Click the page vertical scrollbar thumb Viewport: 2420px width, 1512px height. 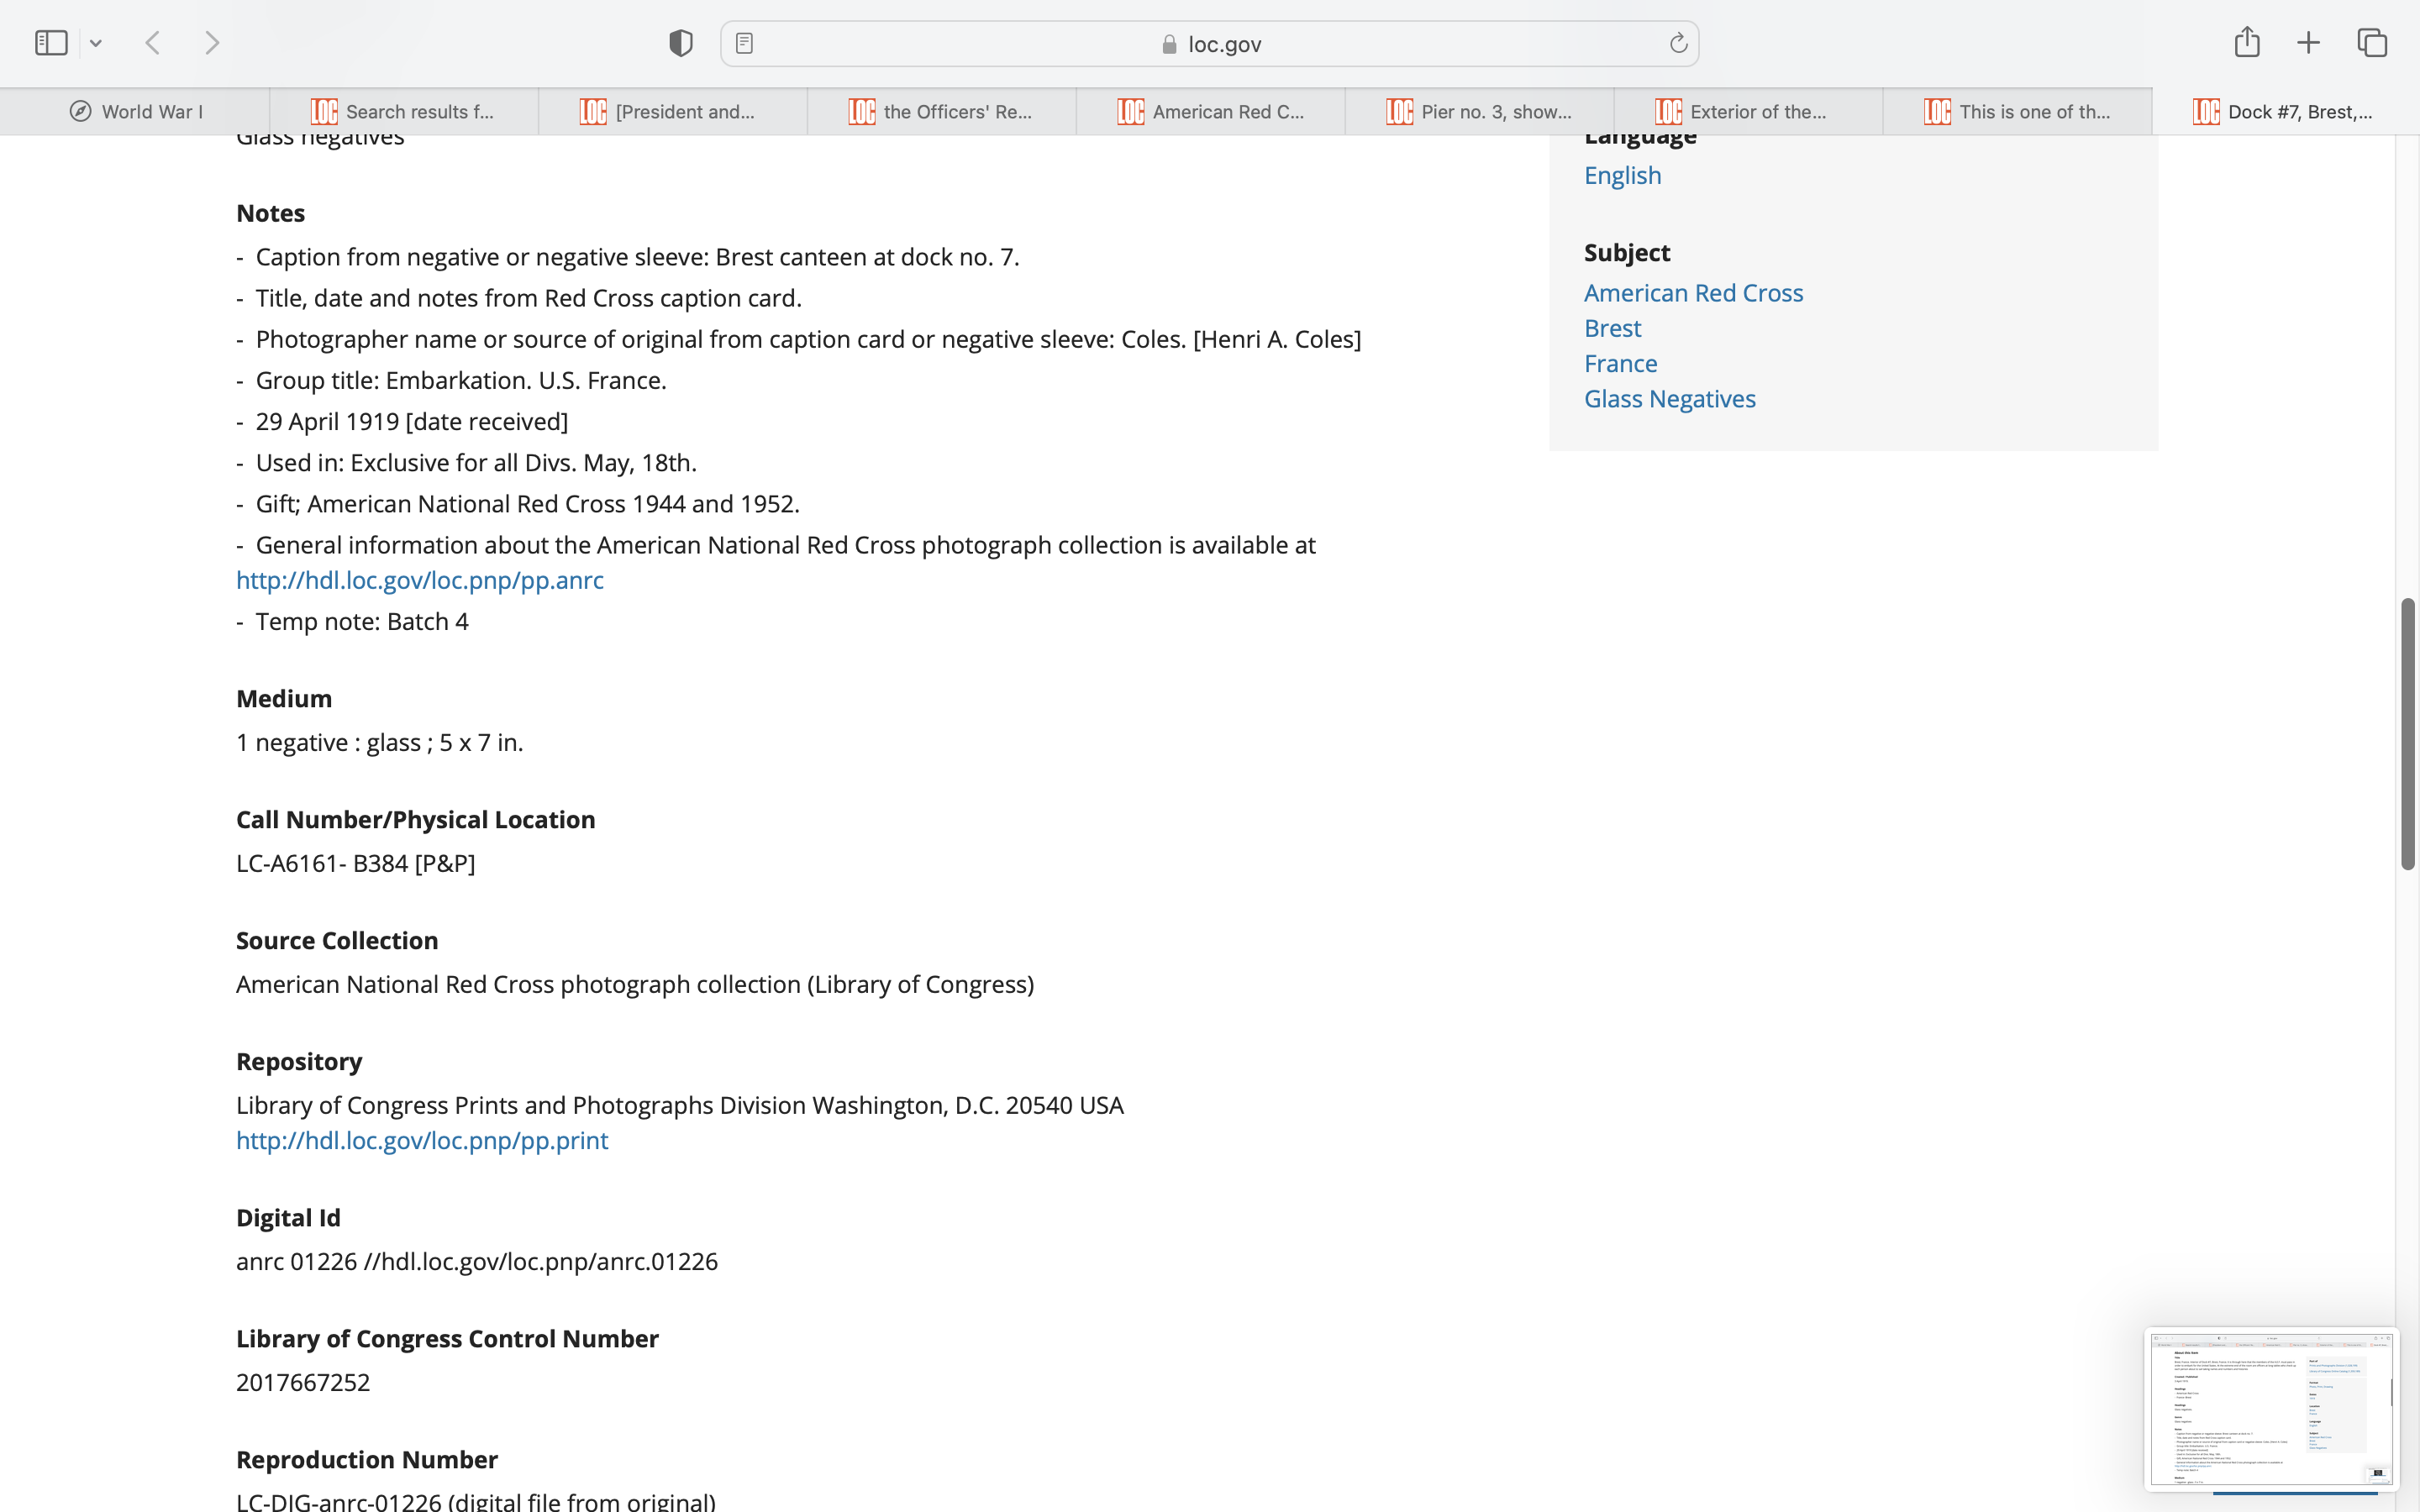tap(2408, 733)
